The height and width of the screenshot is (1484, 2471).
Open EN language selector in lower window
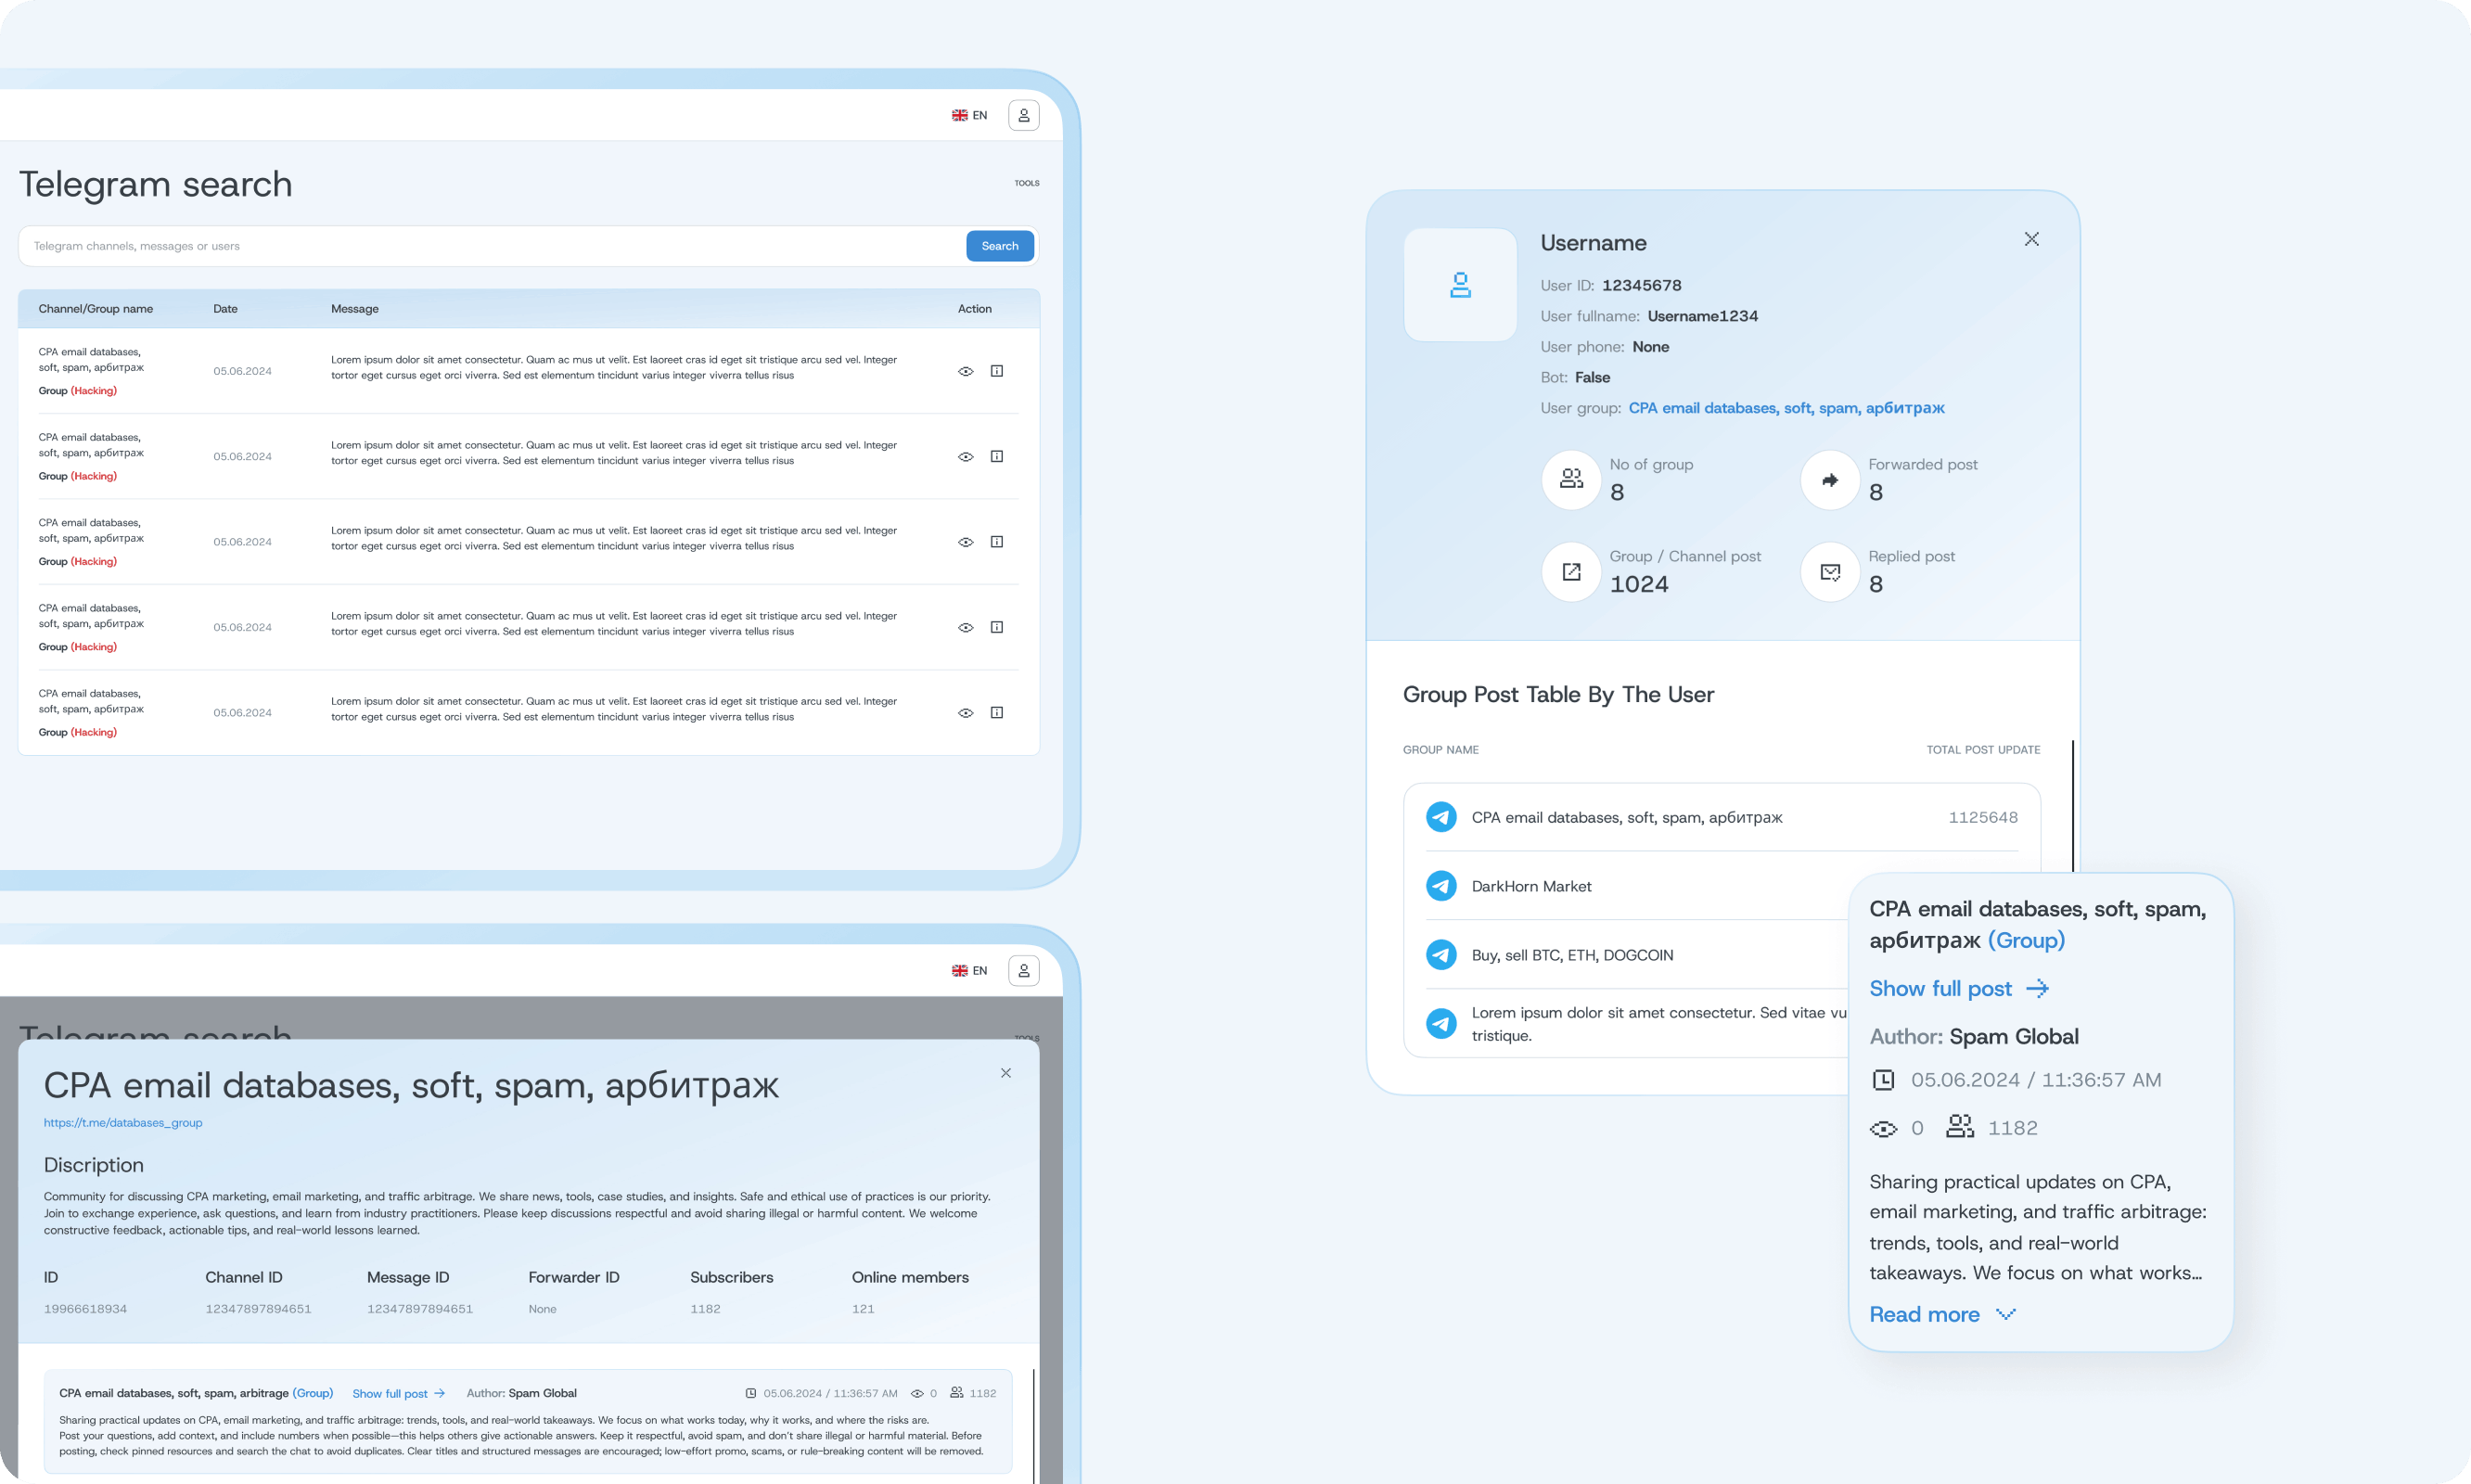pos(969,970)
